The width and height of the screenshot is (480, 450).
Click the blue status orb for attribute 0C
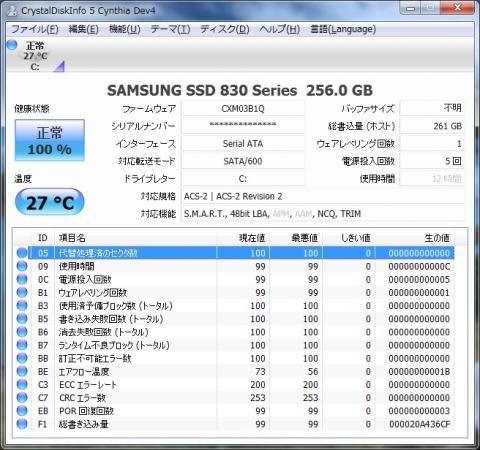[22, 279]
